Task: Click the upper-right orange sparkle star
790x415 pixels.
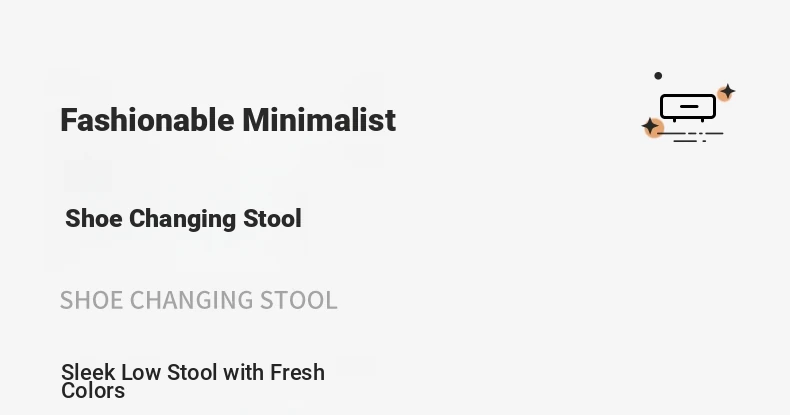Action: [x=727, y=93]
